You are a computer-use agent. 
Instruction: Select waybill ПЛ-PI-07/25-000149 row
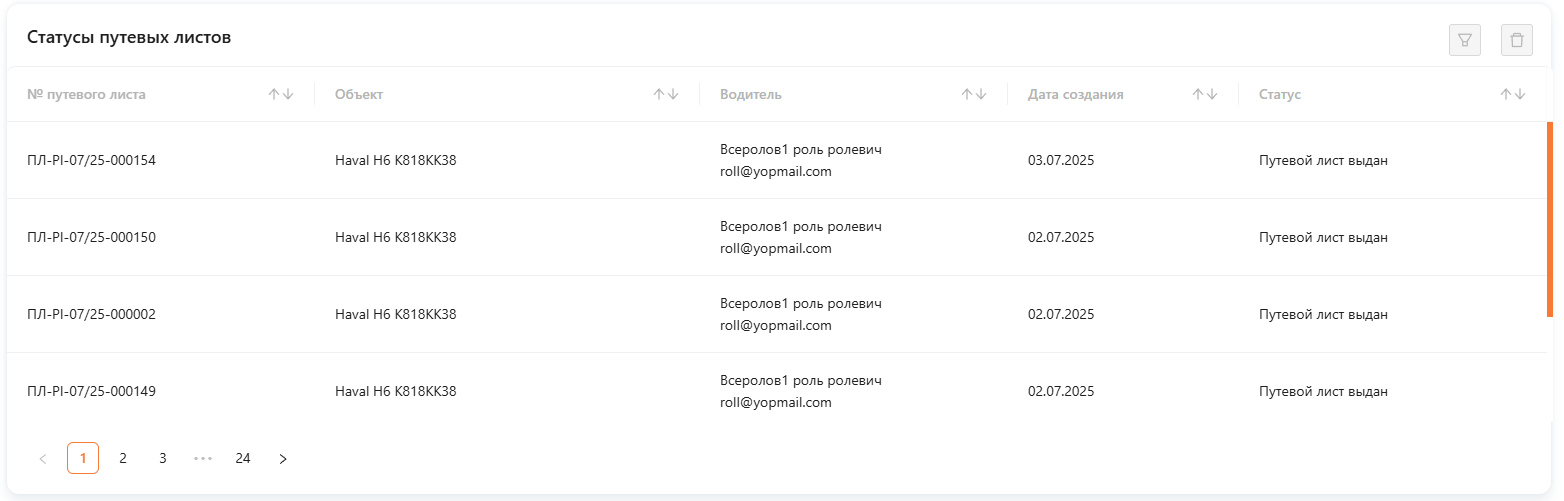pyautogui.click(x=777, y=391)
